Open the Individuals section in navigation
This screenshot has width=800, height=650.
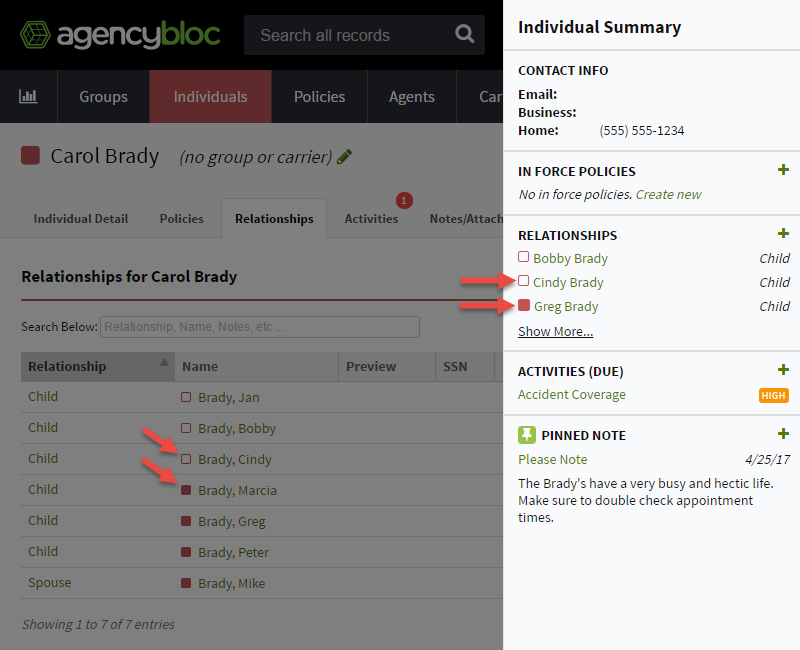pos(210,96)
